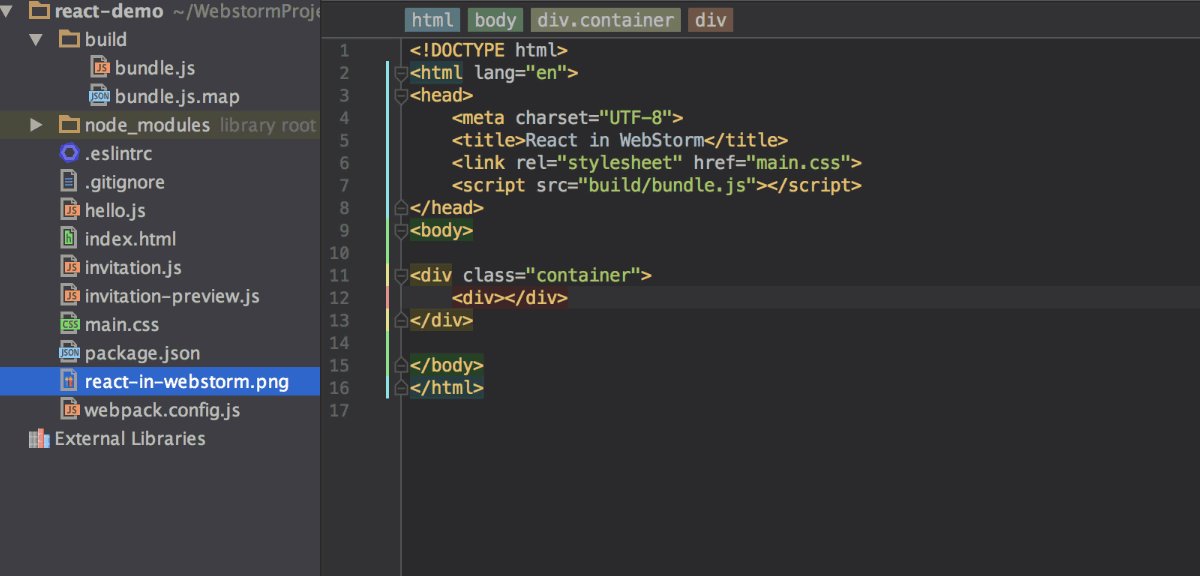The width and height of the screenshot is (1200, 576).
Task: Collapse the react-demo project root arrow
Action: tap(9, 12)
